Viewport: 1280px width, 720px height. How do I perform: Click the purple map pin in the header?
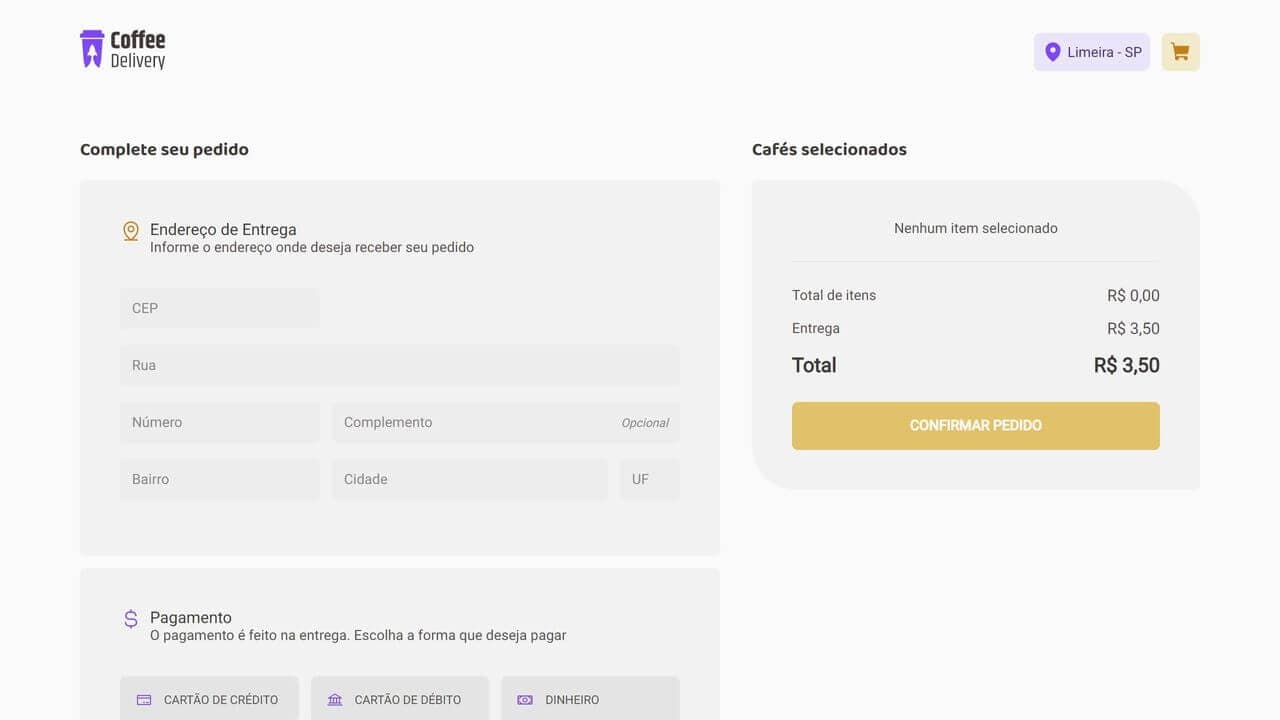[x=1052, y=51]
